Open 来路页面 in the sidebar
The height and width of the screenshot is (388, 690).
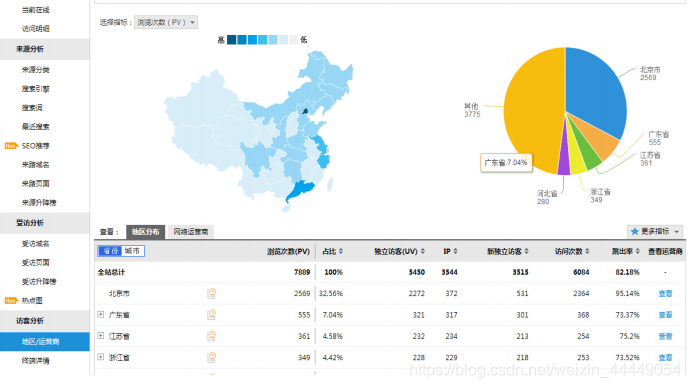click(x=36, y=183)
